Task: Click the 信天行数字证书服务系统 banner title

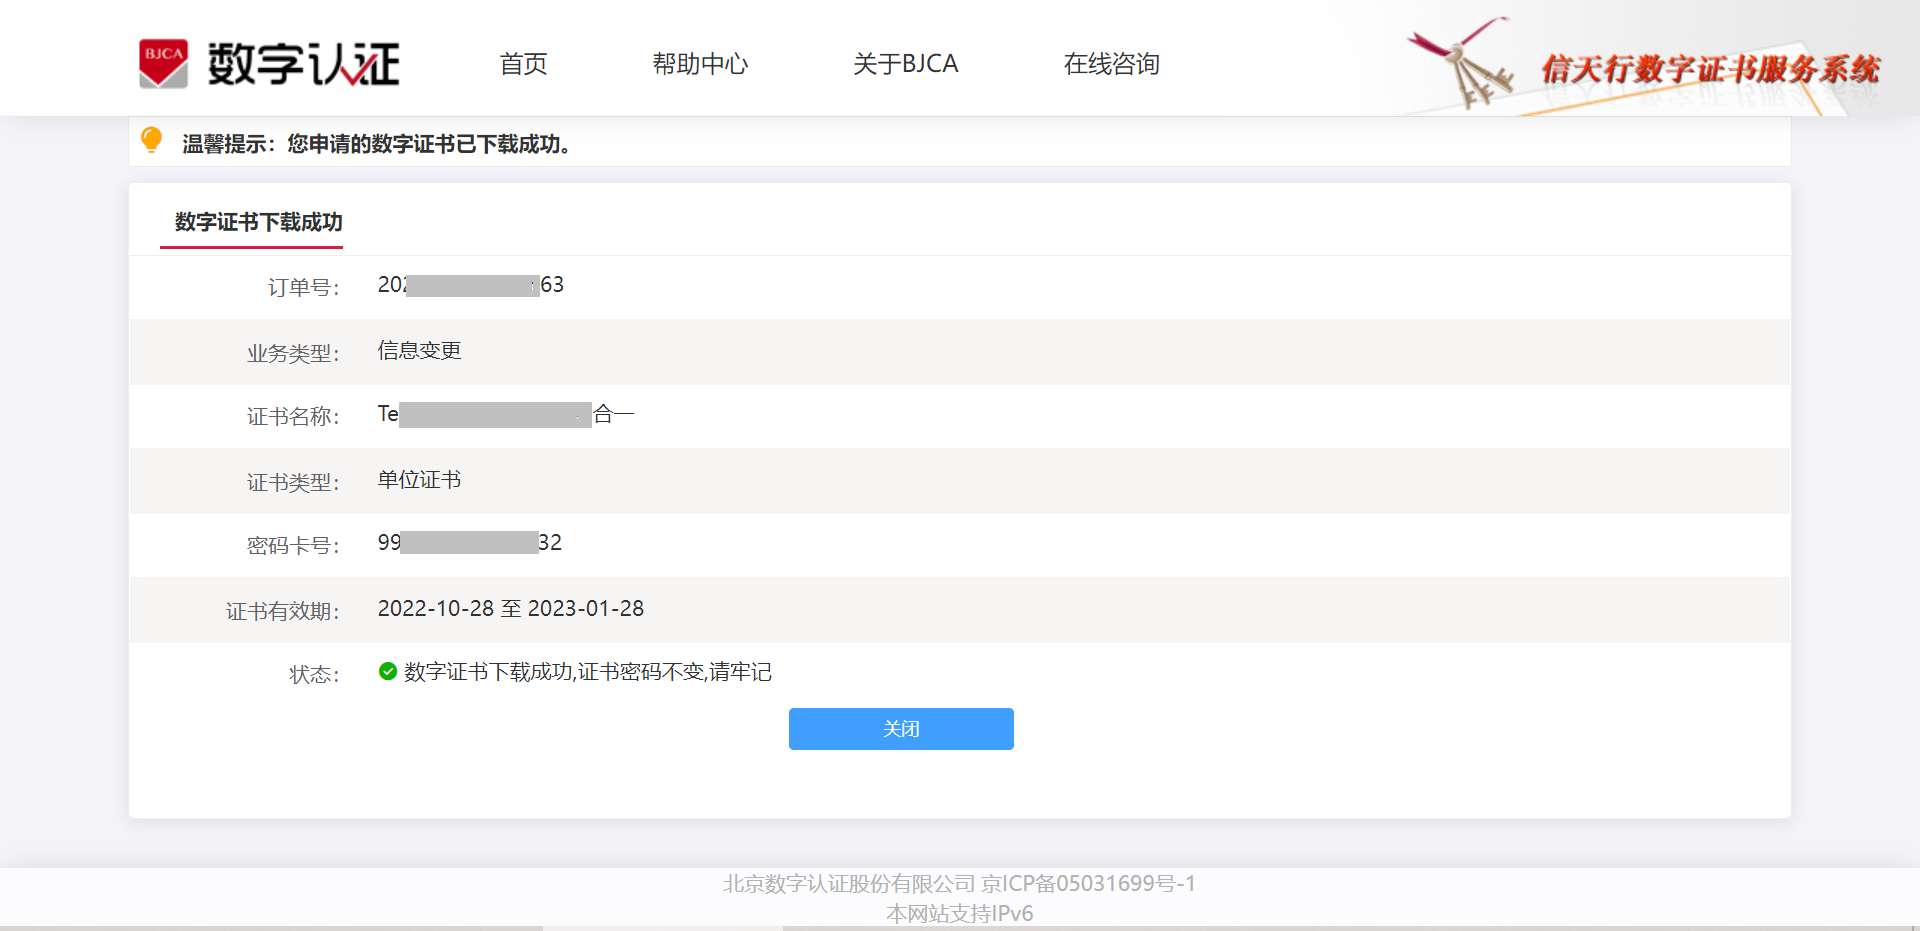Action: coord(1710,69)
